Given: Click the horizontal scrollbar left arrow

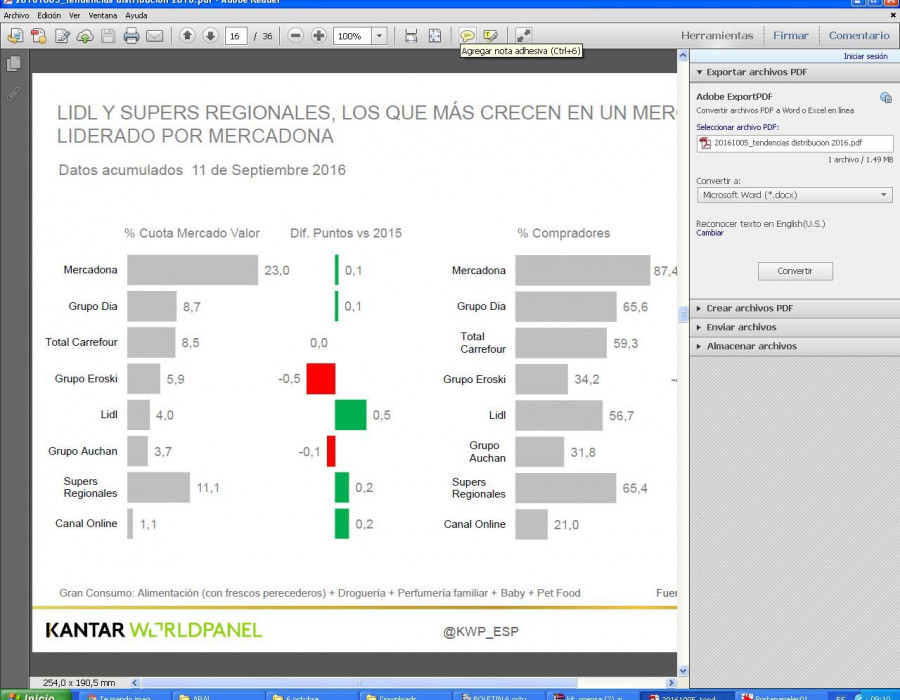Looking at the screenshot, I should [134, 683].
